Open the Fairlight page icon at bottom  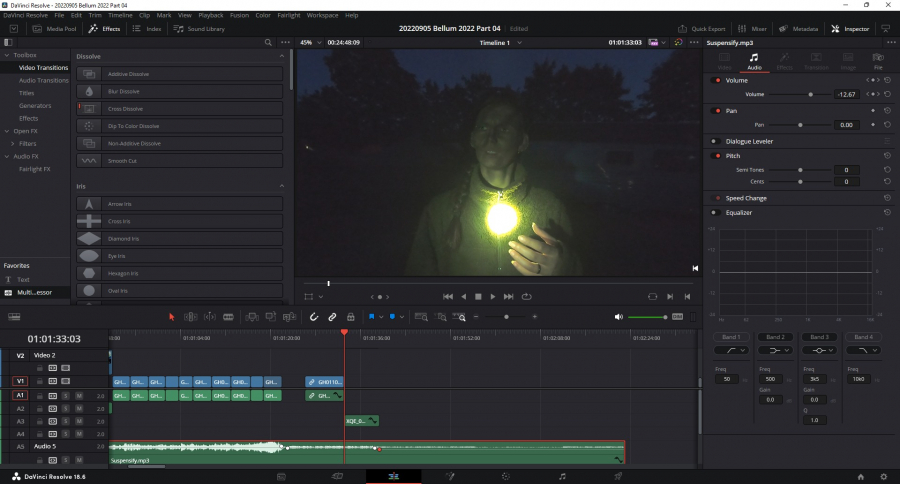pos(562,476)
